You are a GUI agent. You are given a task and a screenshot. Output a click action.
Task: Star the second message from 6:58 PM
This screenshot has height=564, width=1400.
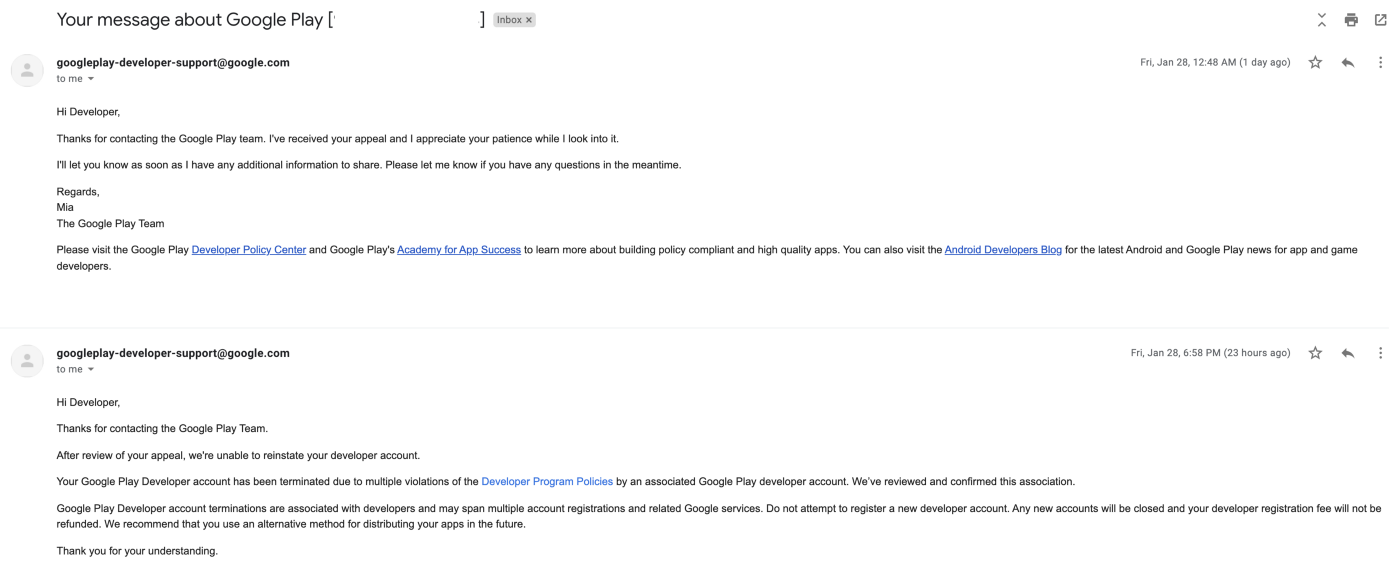1315,353
